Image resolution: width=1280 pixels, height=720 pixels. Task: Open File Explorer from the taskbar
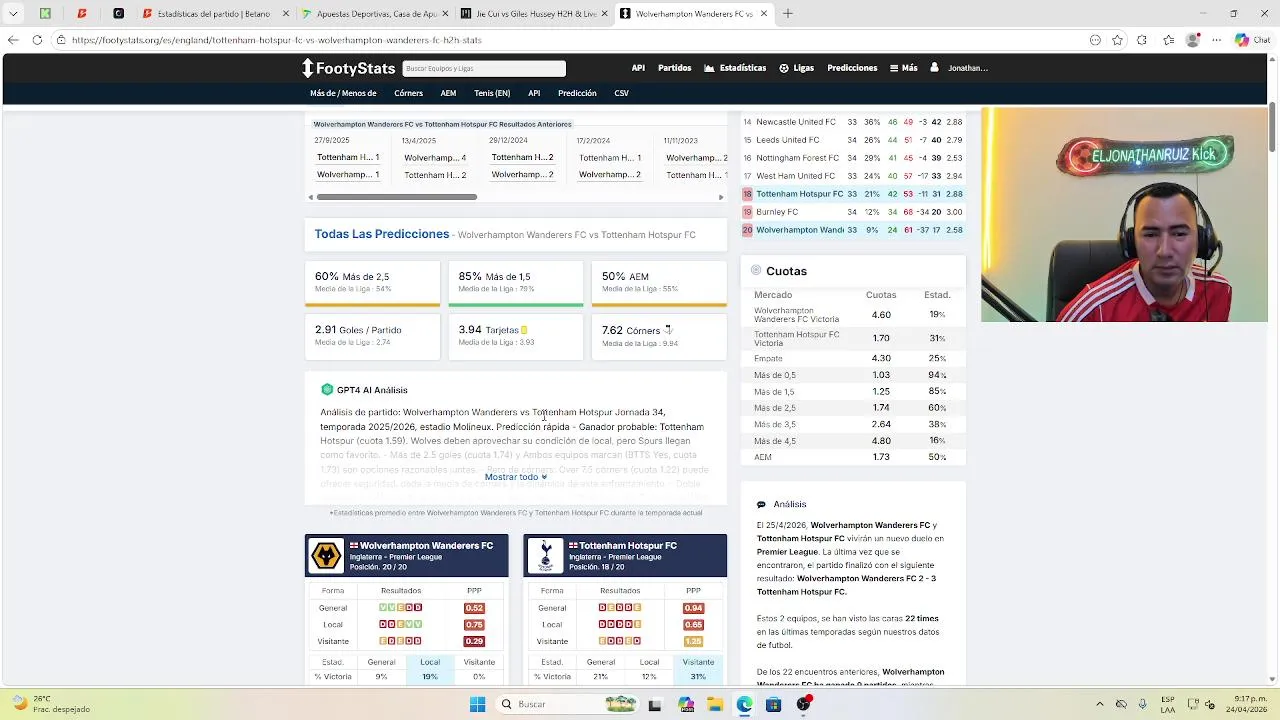click(715, 704)
